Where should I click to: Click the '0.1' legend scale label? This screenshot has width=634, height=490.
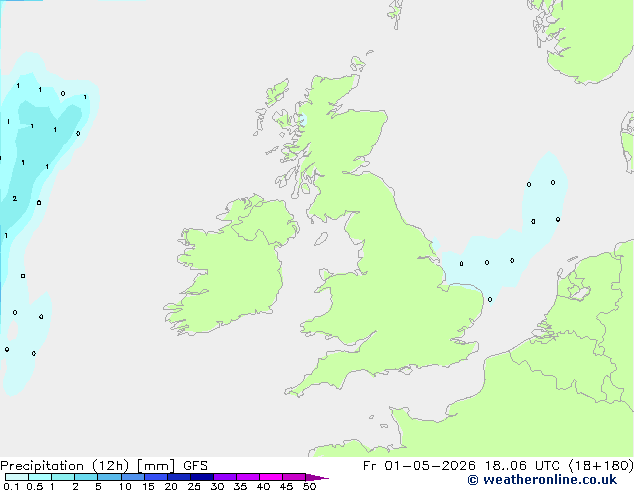click(11, 486)
